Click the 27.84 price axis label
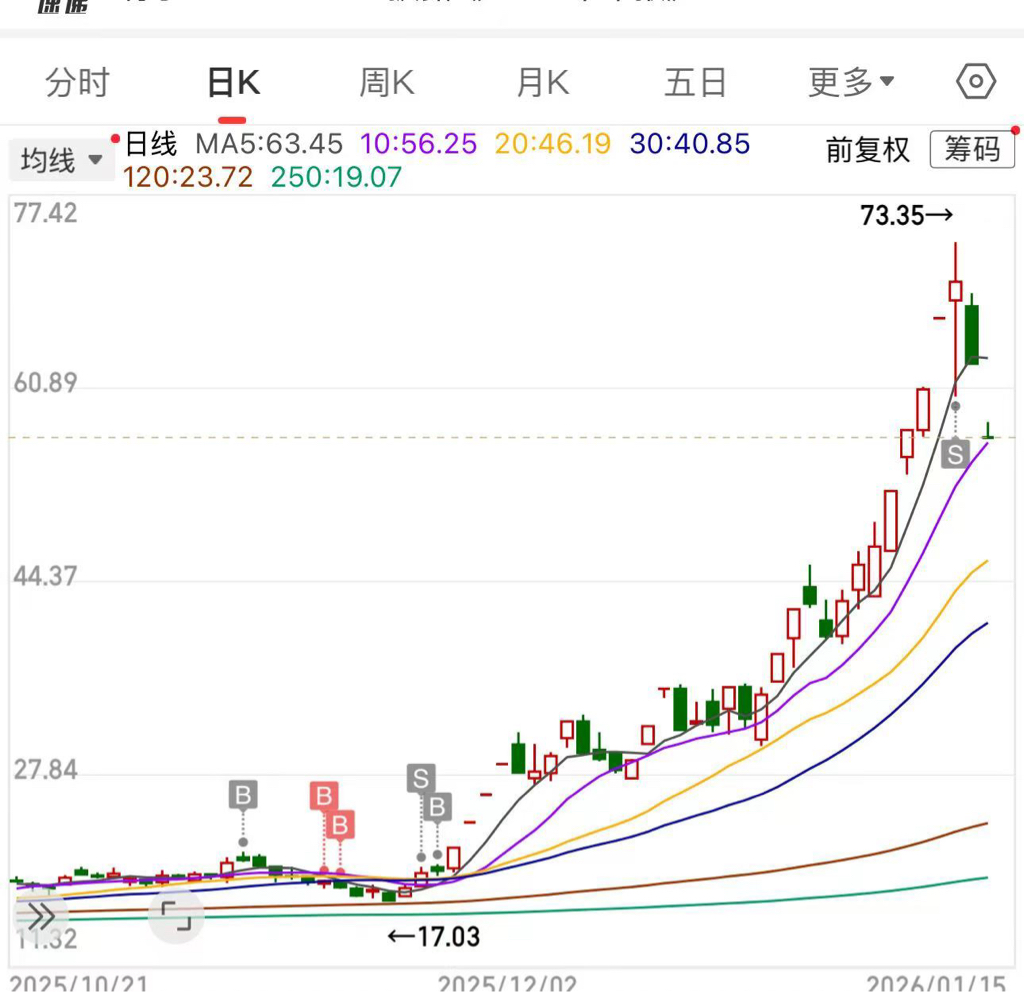The image size is (1024, 992). tap(45, 770)
